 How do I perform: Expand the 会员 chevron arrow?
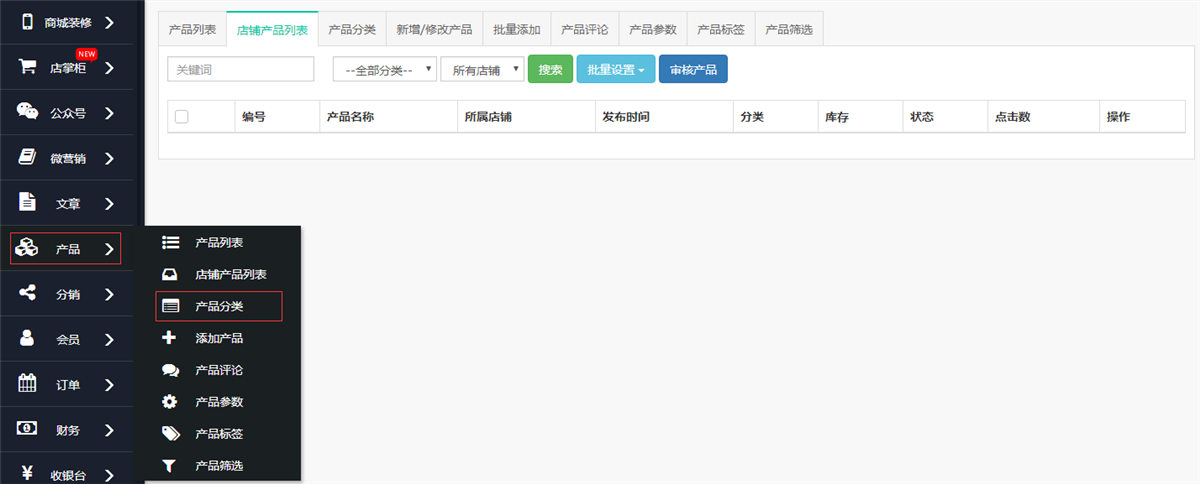pos(109,339)
